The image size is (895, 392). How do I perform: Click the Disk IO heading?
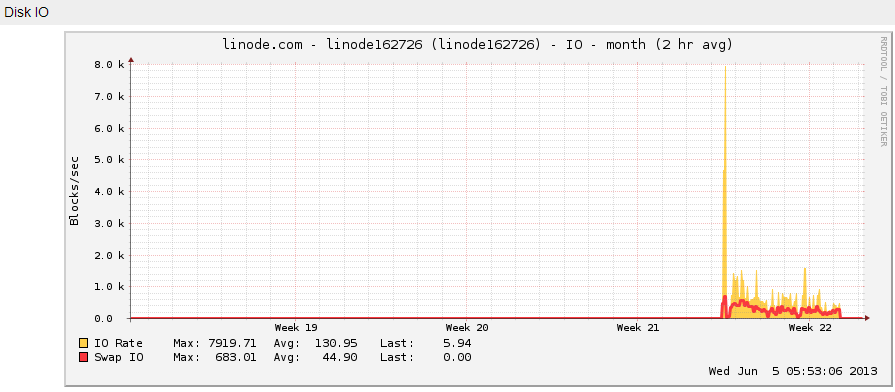[x=26, y=12]
